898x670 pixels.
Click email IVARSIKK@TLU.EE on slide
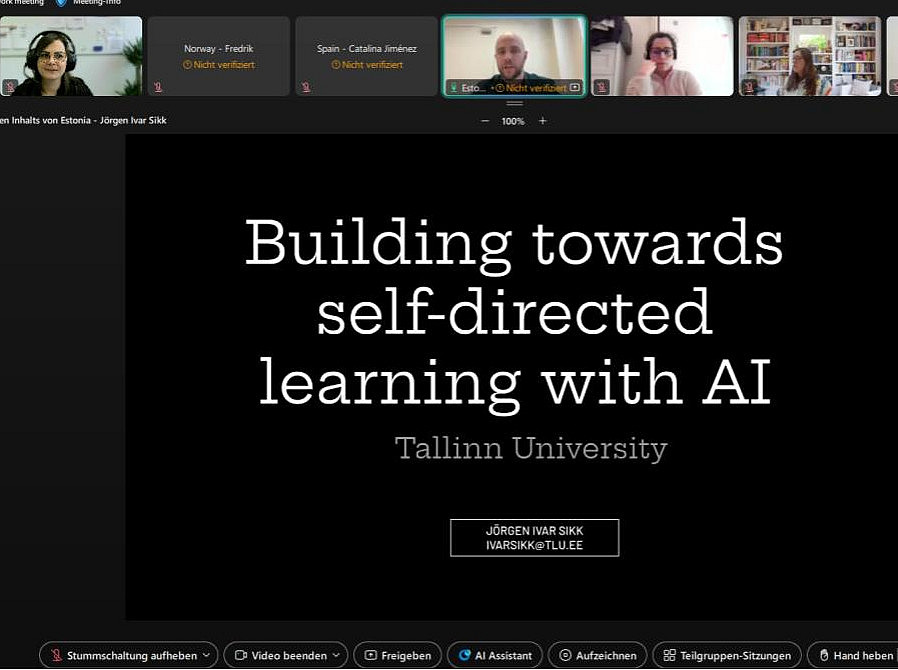tap(534, 545)
